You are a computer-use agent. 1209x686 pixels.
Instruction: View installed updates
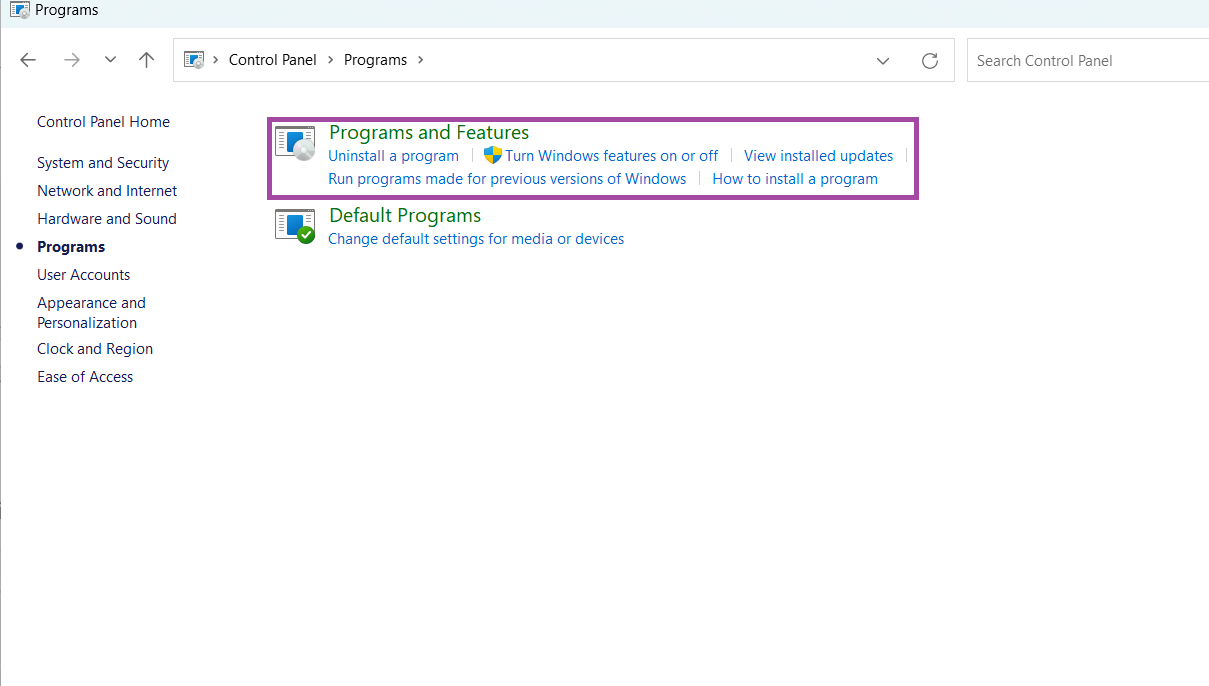pos(818,155)
